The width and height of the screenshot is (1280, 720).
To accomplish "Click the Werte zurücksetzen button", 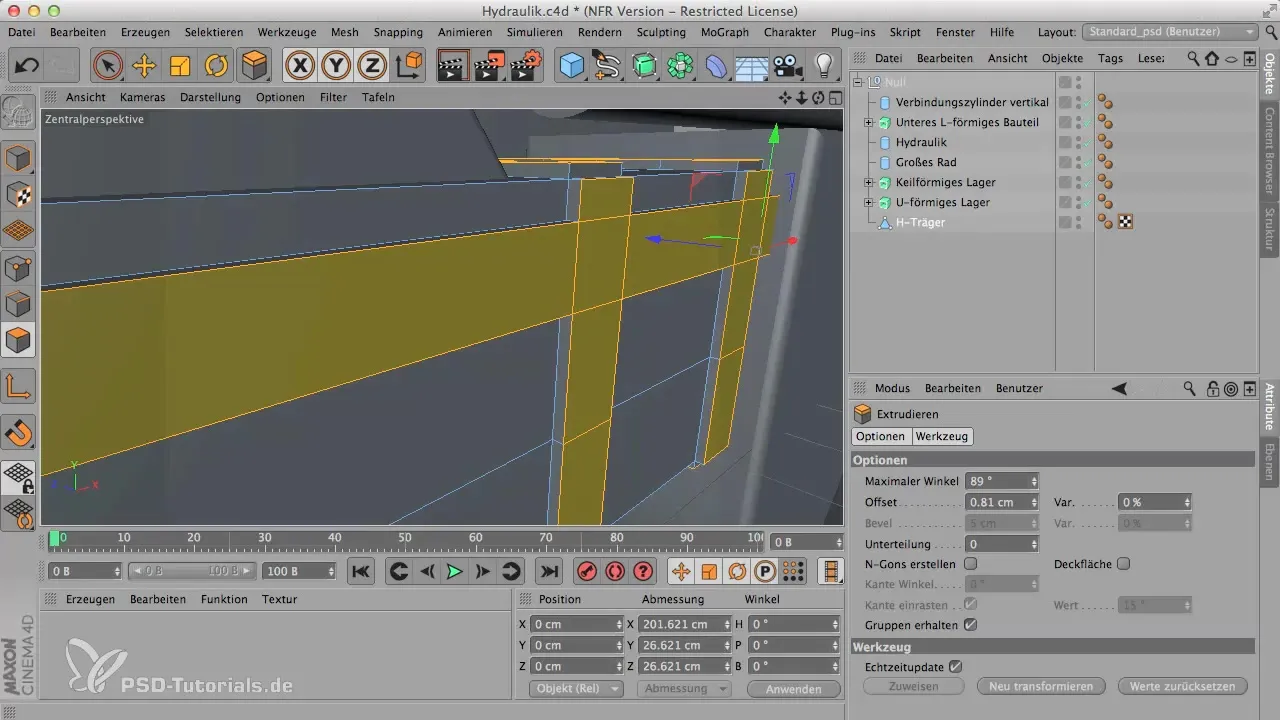I will [x=1182, y=686].
